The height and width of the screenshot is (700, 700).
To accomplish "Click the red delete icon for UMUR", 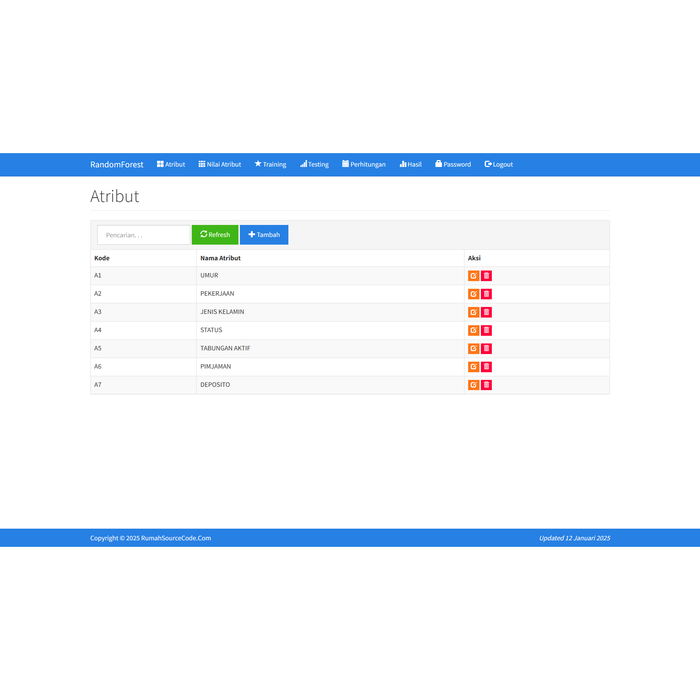I will coord(487,276).
